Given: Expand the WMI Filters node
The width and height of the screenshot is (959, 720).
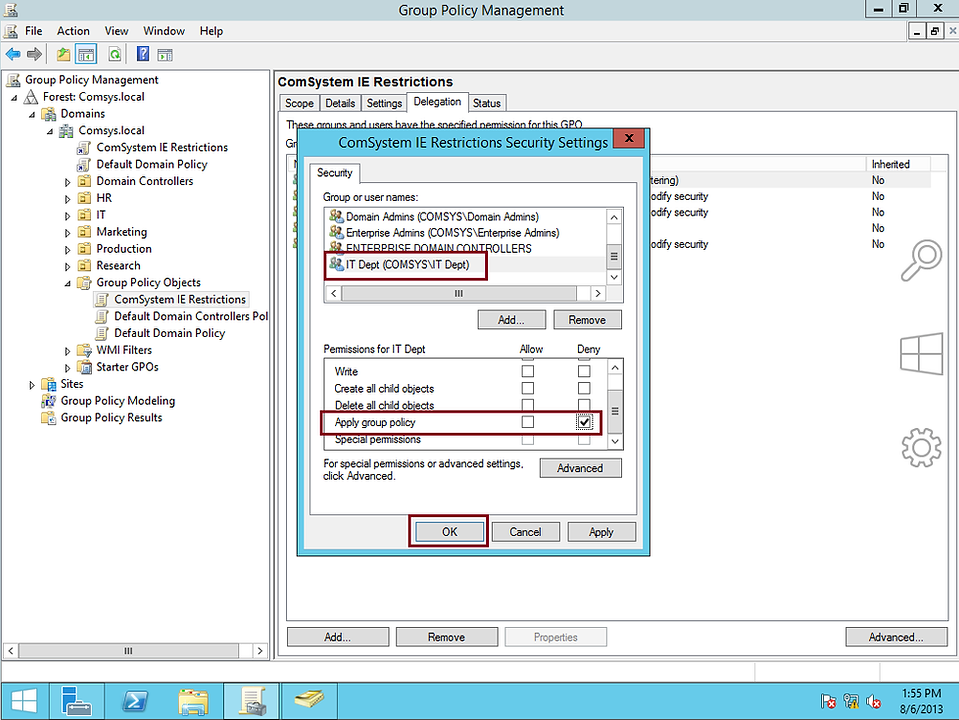Looking at the screenshot, I should [67, 351].
